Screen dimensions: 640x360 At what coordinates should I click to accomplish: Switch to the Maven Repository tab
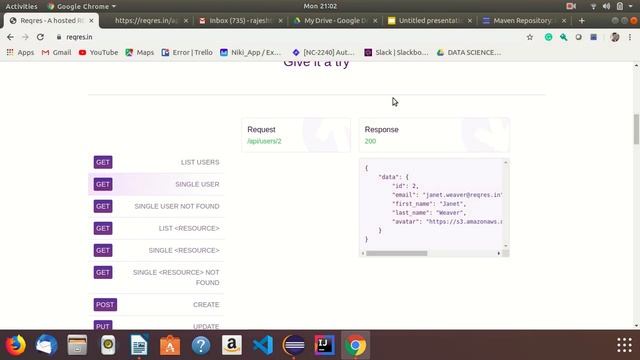click(523, 20)
